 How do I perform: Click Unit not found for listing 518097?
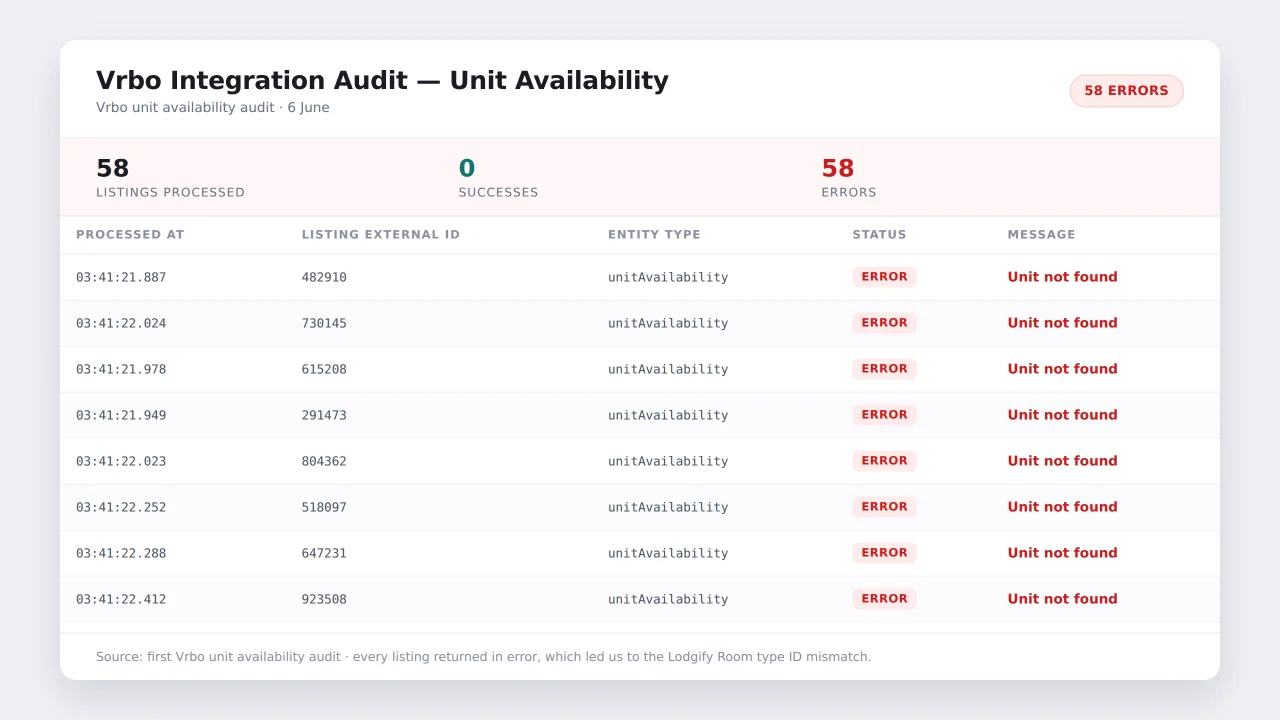(x=1062, y=507)
